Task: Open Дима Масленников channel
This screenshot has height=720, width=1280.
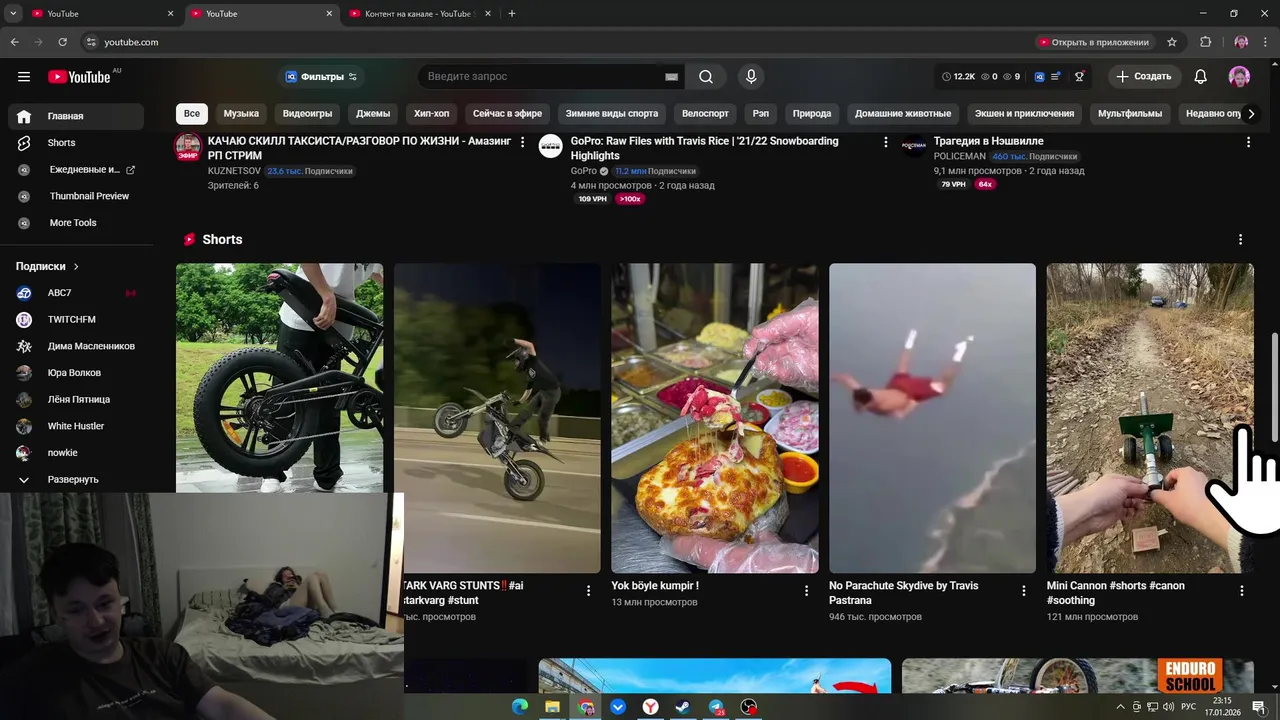Action: (74, 346)
